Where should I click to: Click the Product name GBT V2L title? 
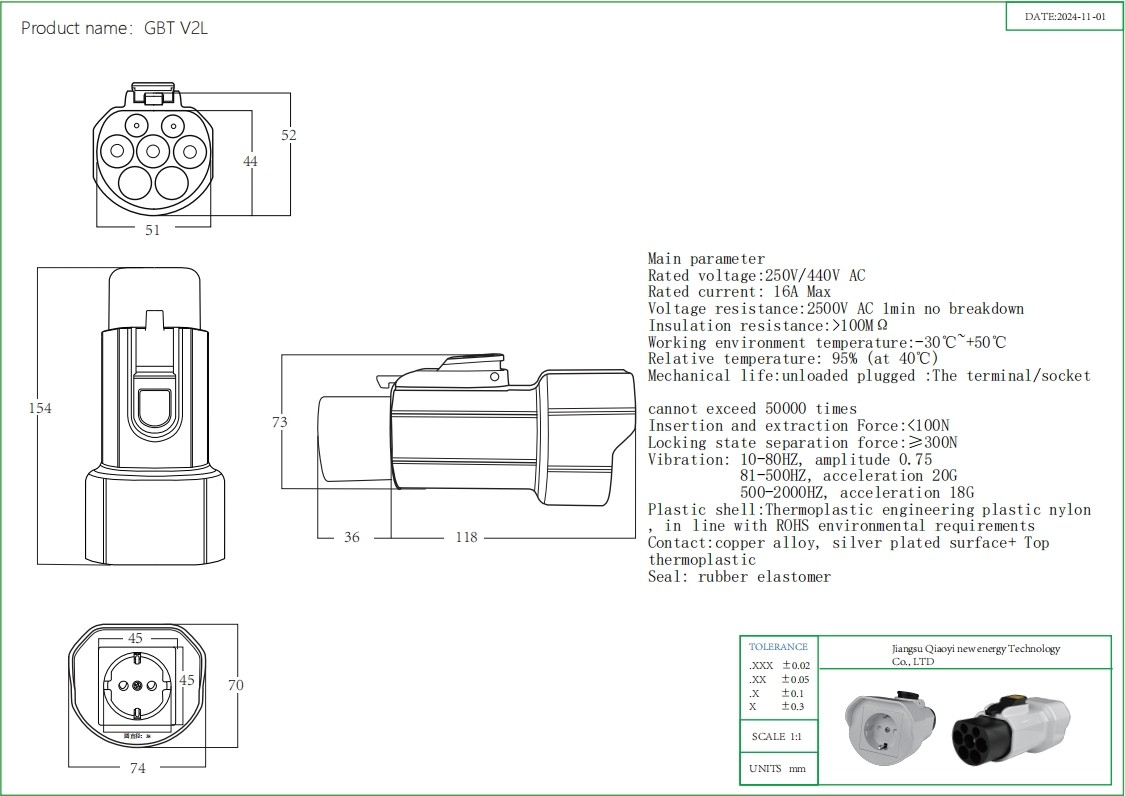tap(114, 28)
